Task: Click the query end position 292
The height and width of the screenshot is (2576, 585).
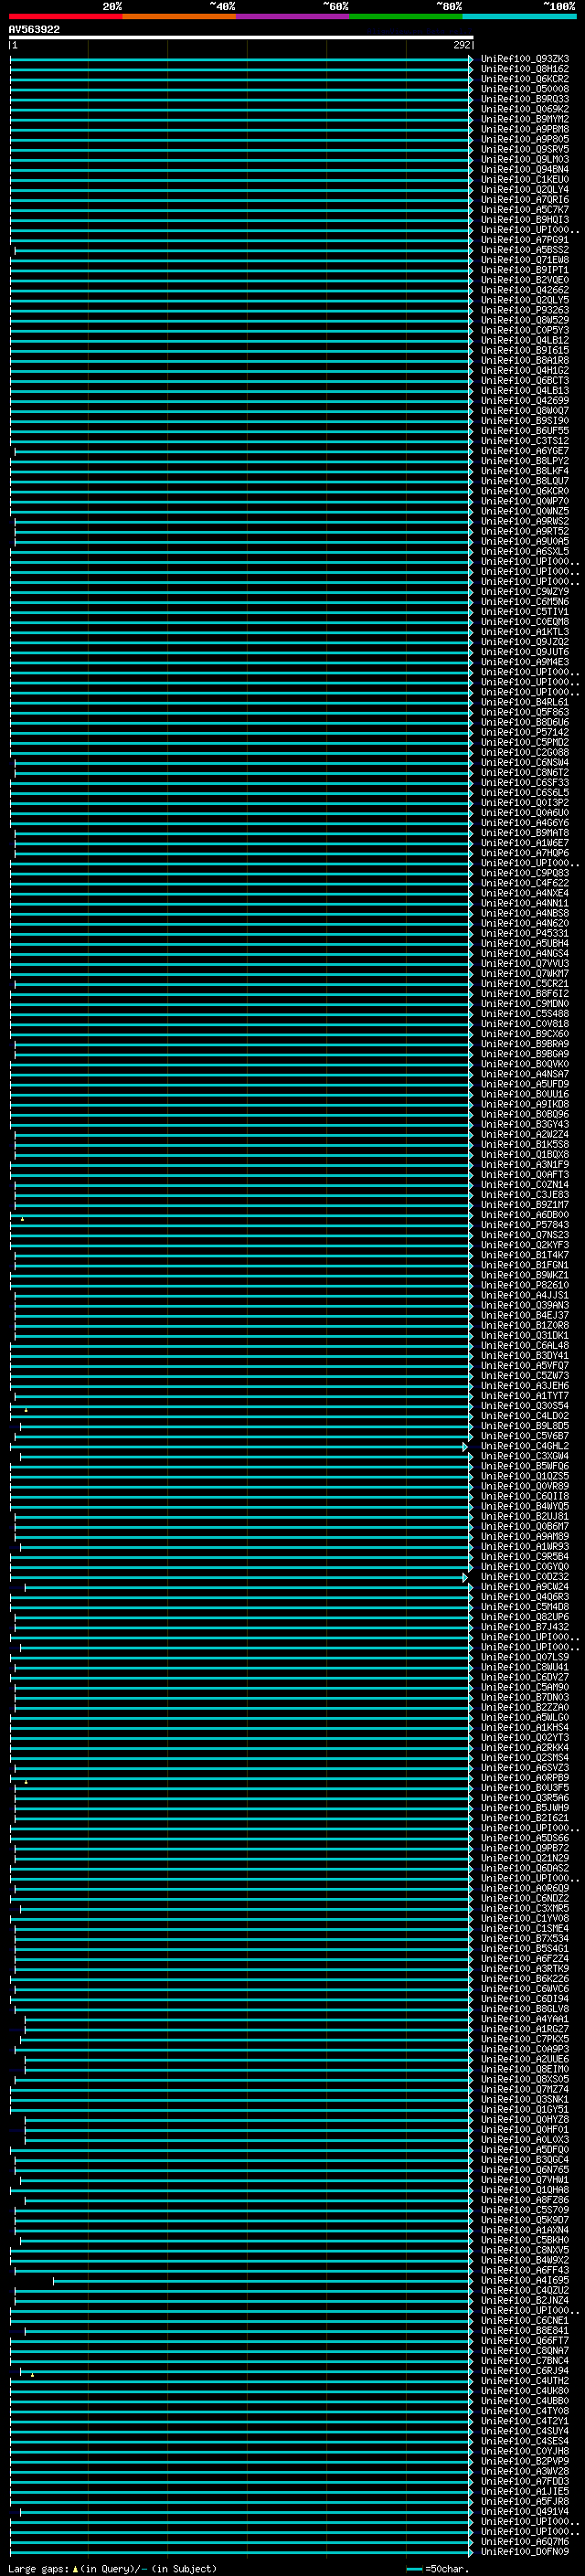Action: [x=462, y=45]
